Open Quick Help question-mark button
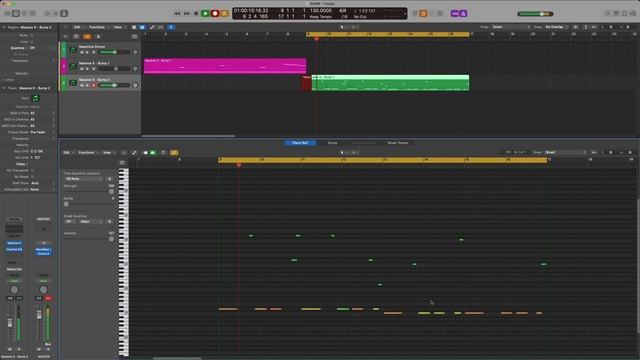 point(24,13)
